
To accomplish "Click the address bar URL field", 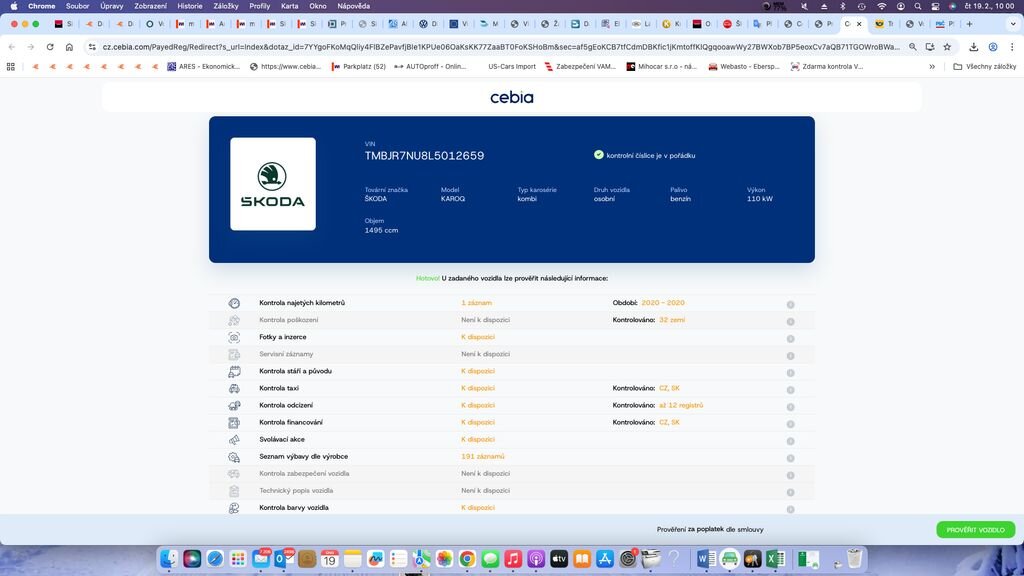I will point(500,47).
